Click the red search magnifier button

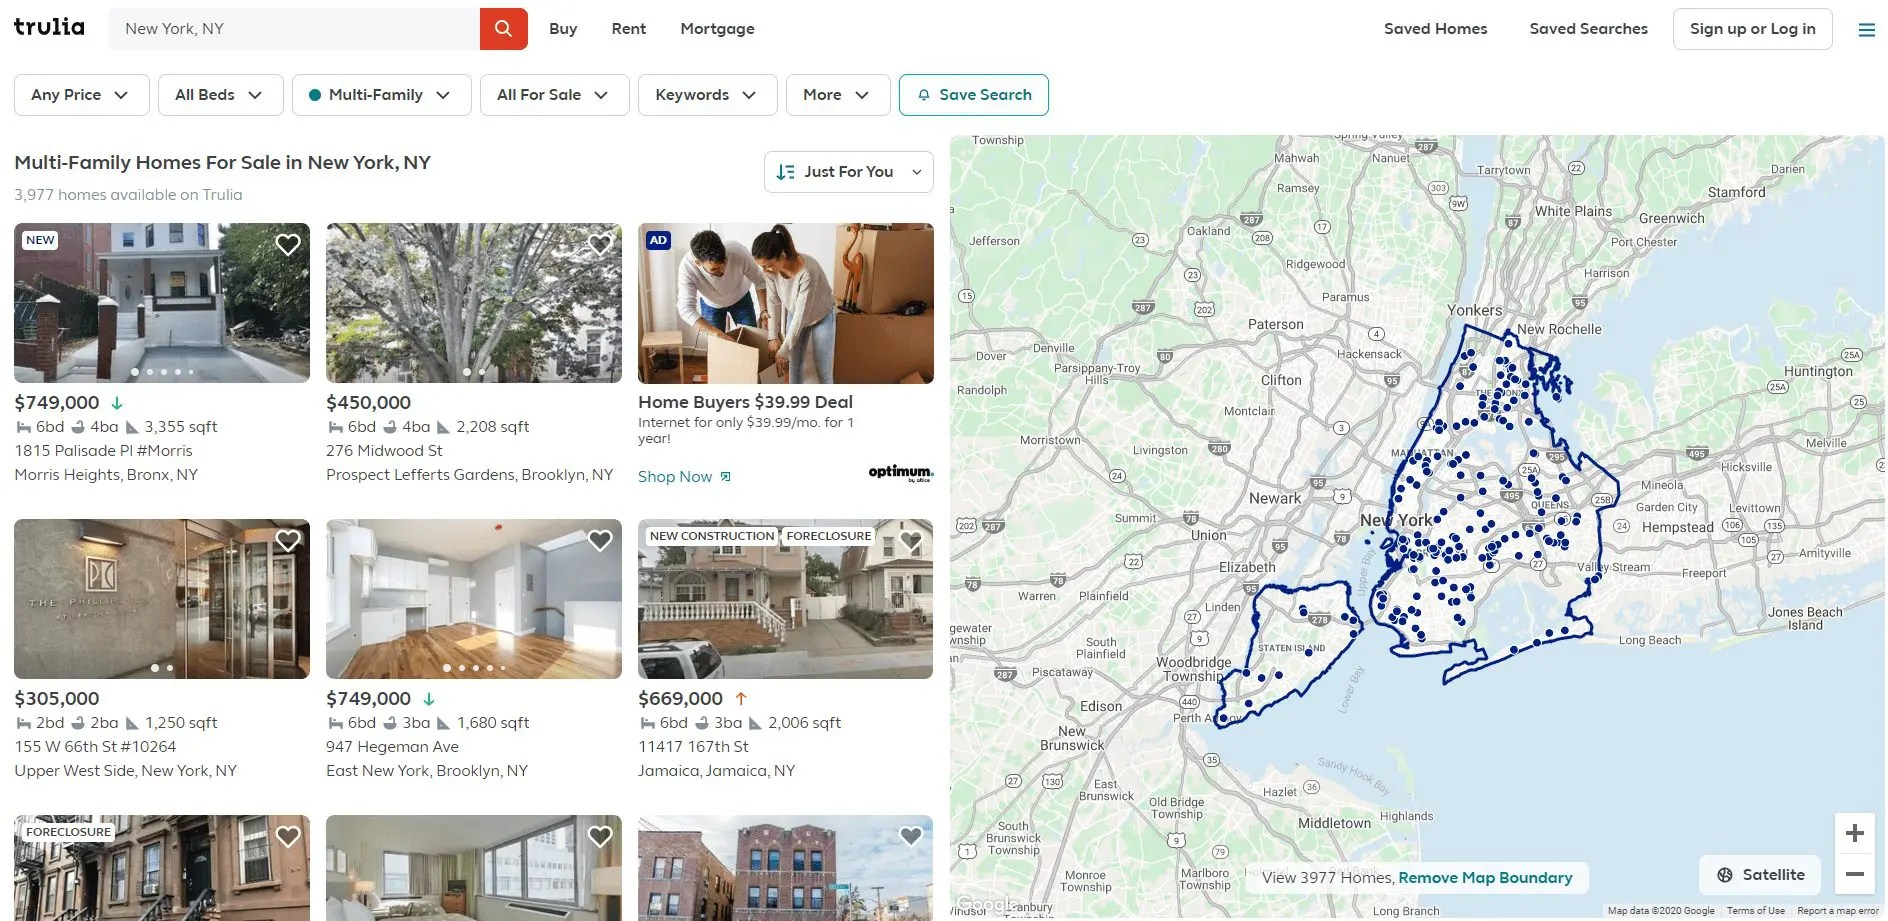503,29
